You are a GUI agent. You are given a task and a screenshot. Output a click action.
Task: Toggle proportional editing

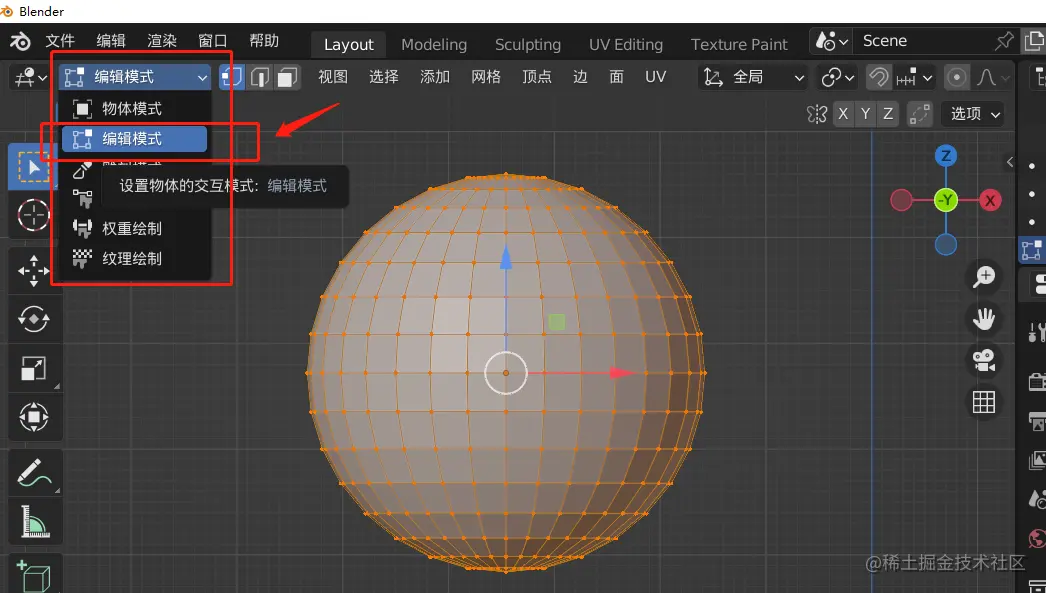957,78
